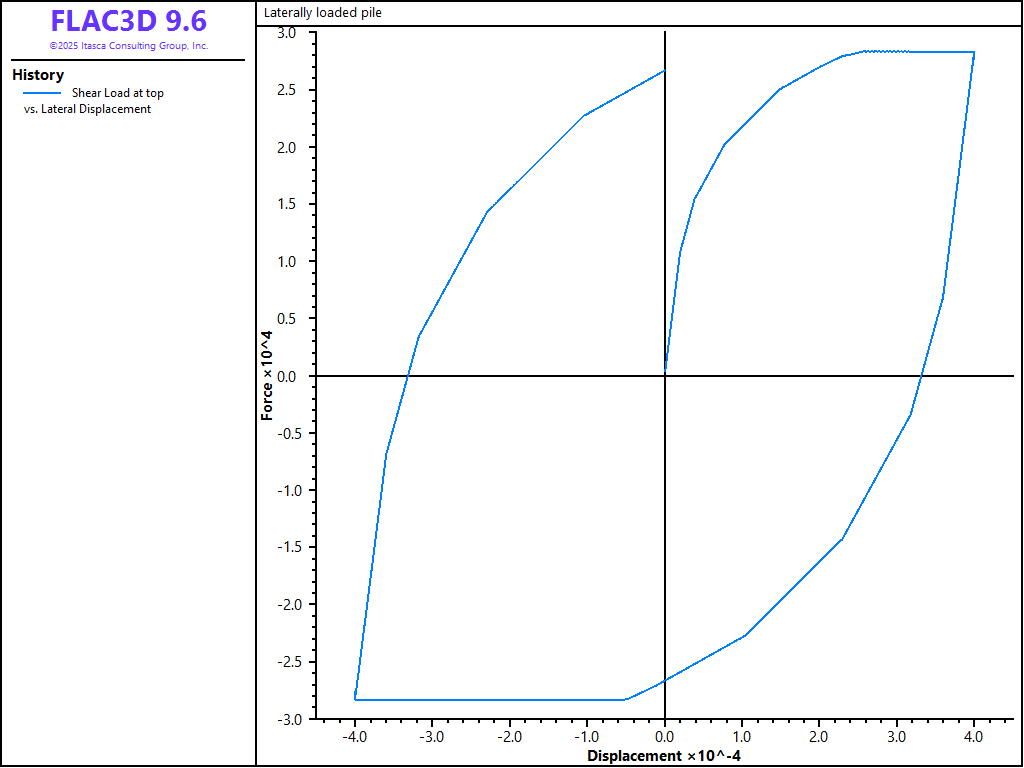Click the bottom-left corner of the hysteresis loop
This screenshot has height=768, width=1024.
click(355, 699)
